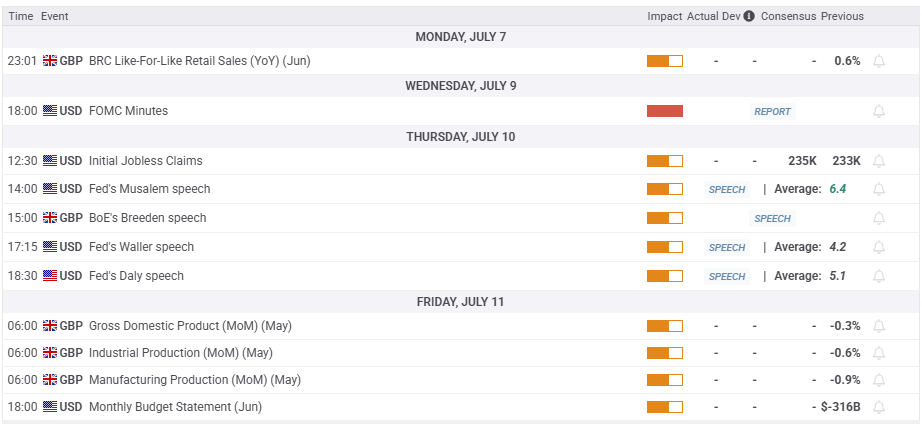
Task: Click the red impact bar for FOMC Minutes
Action: click(x=664, y=111)
